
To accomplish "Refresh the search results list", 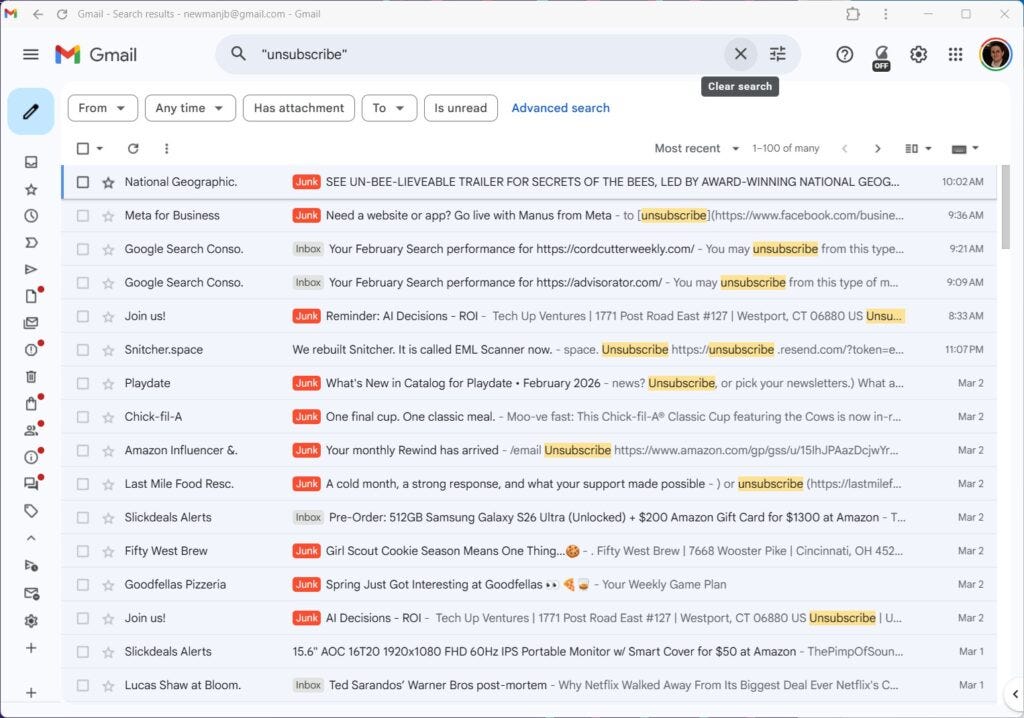I will (133, 148).
